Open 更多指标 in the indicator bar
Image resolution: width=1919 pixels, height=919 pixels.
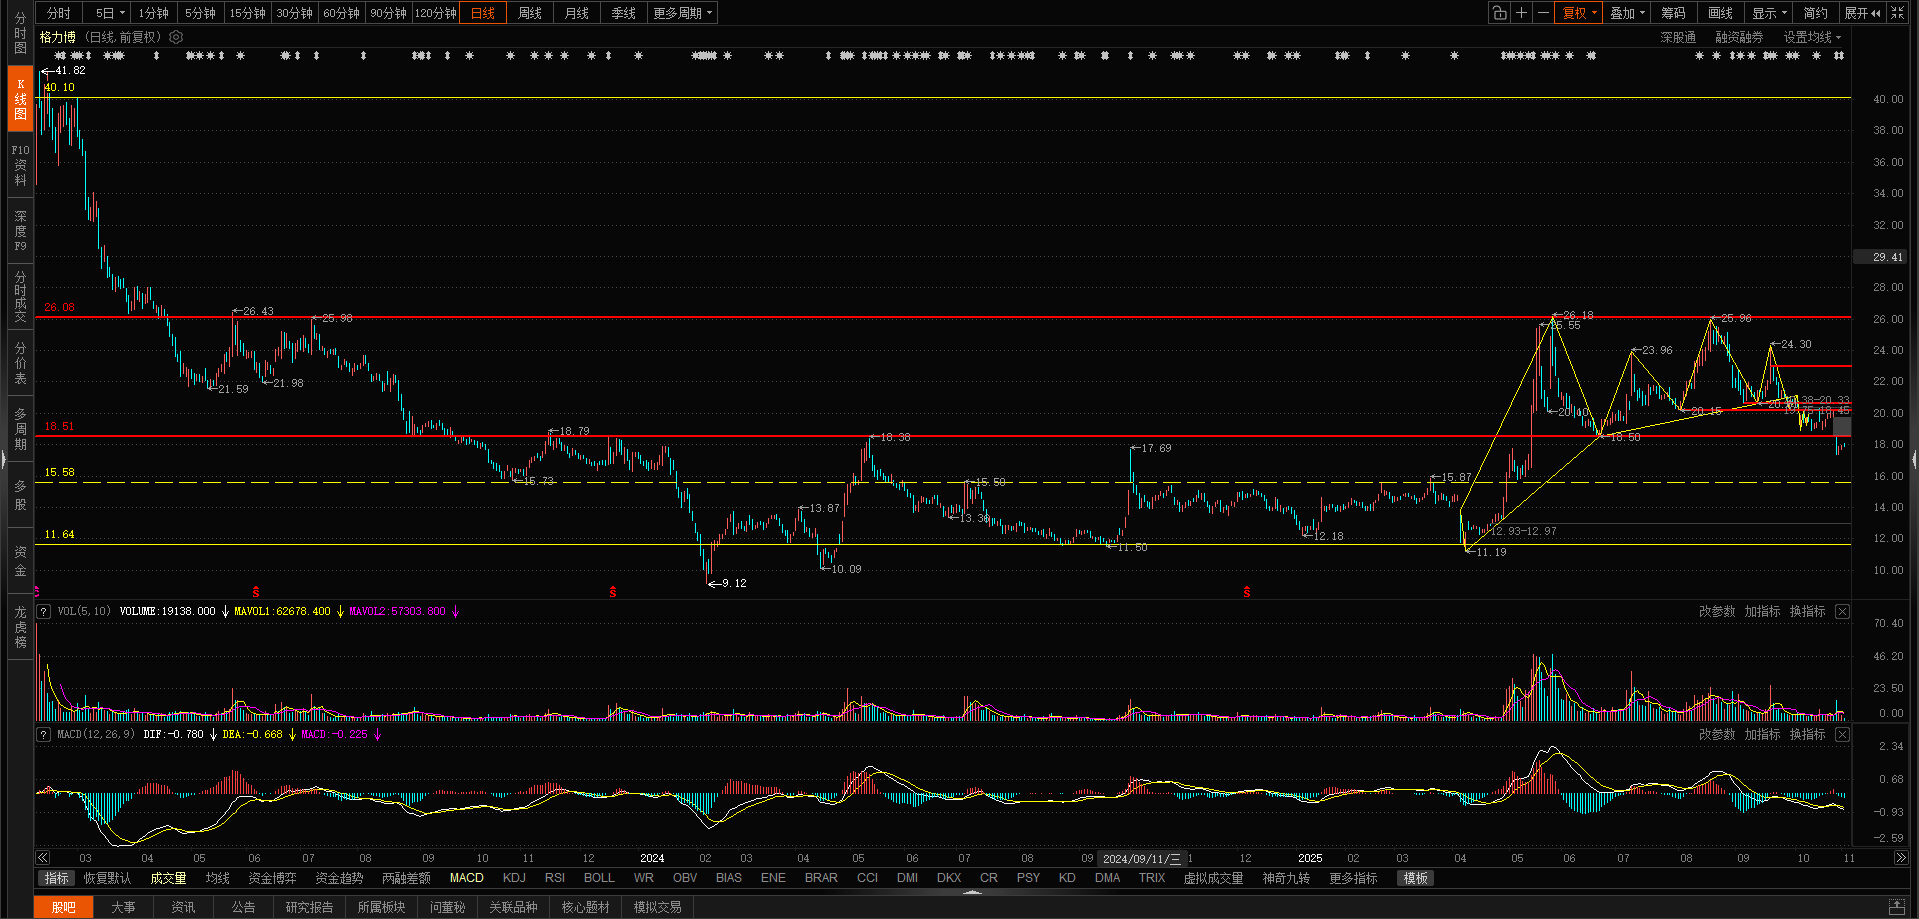tap(1353, 878)
